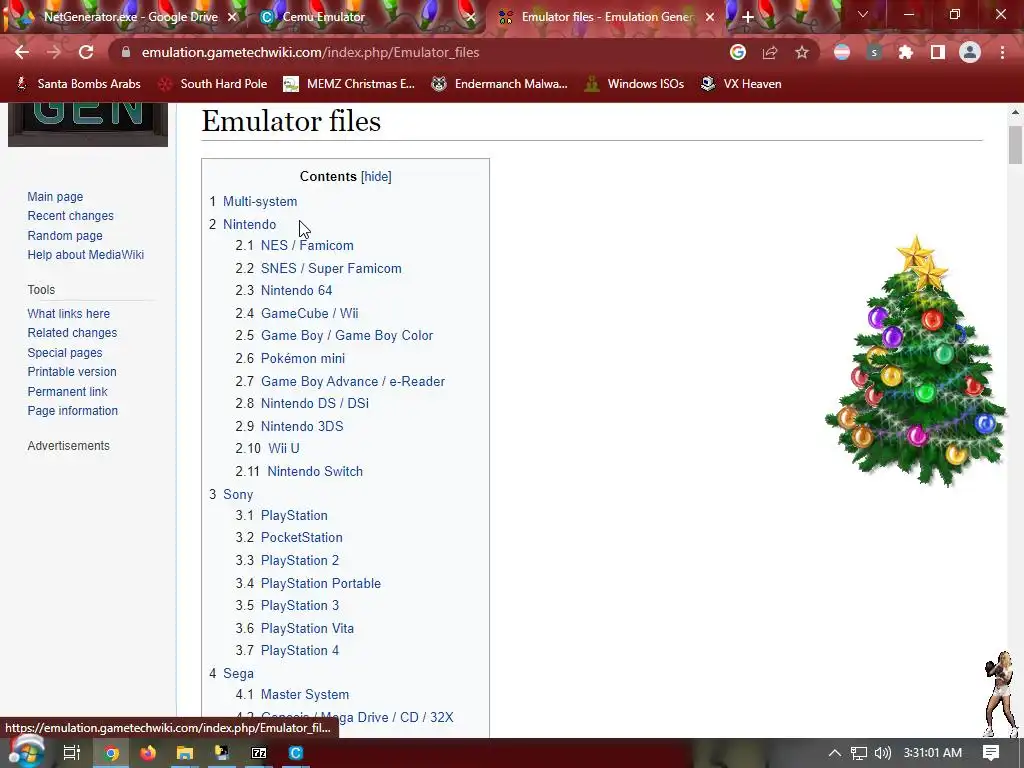Jump to Multi-system section
1024x768 pixels.
tap(260, 201)
